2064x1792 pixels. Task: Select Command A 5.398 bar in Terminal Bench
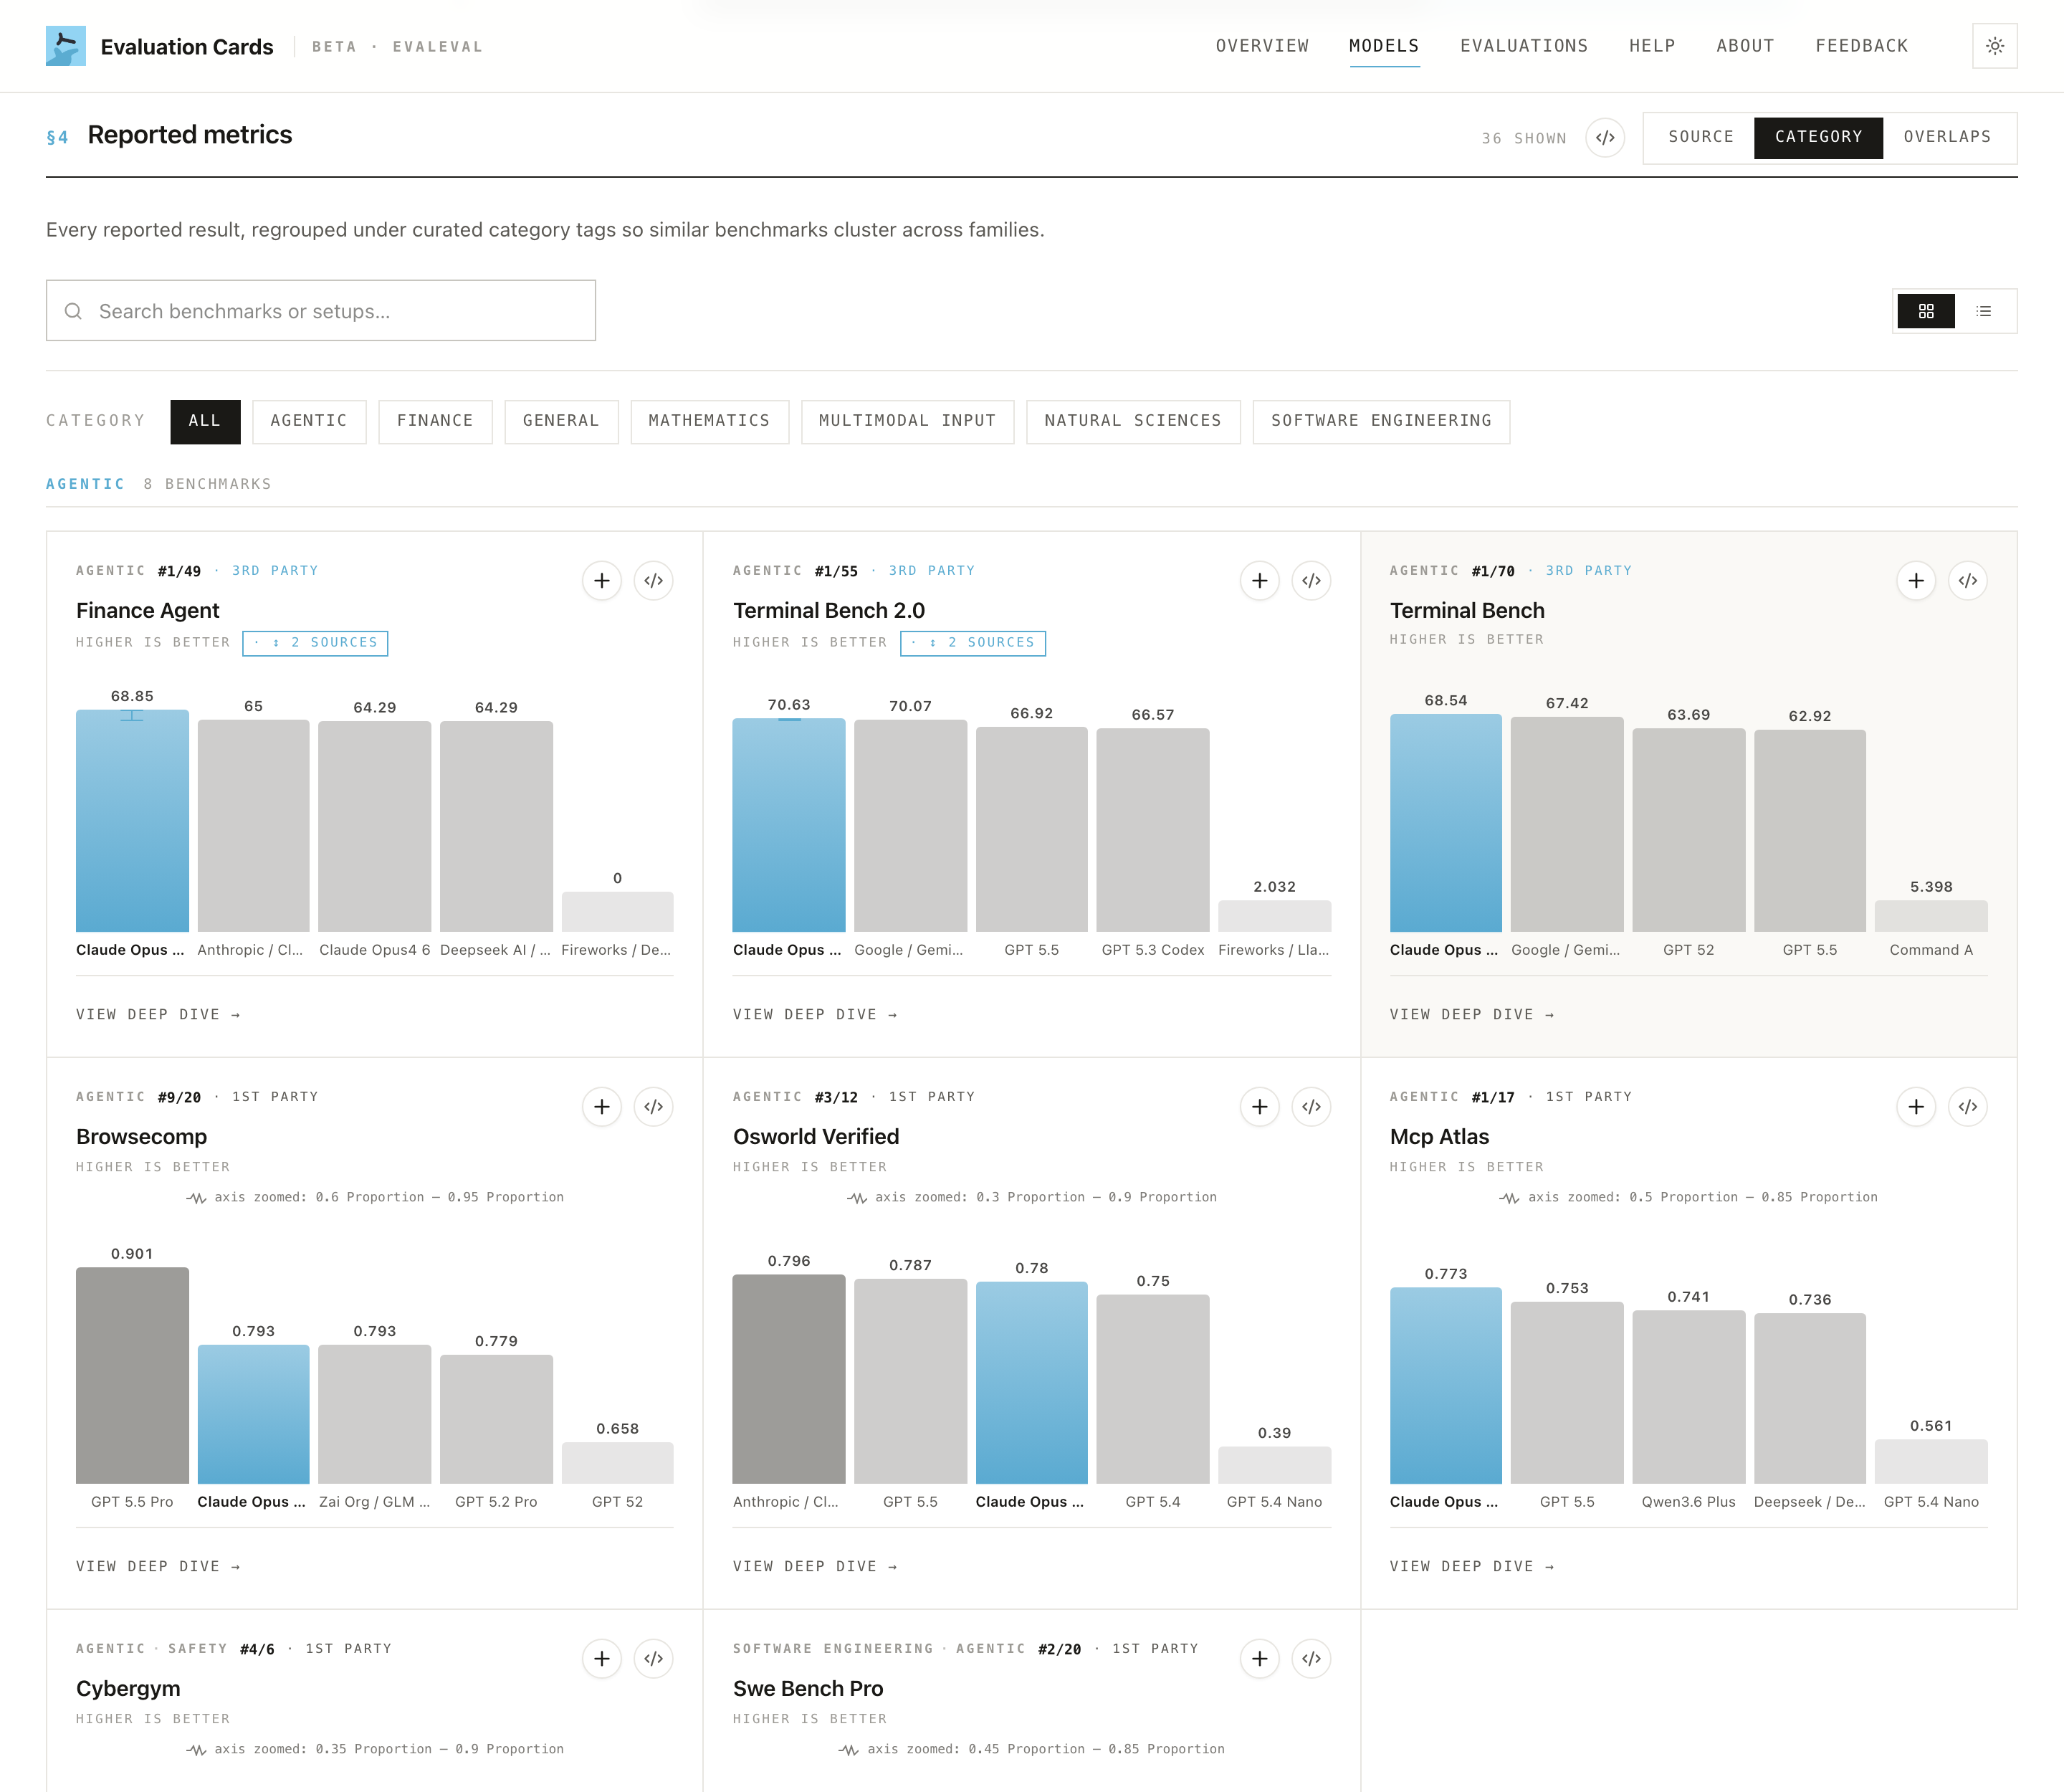coord(1931,916)
